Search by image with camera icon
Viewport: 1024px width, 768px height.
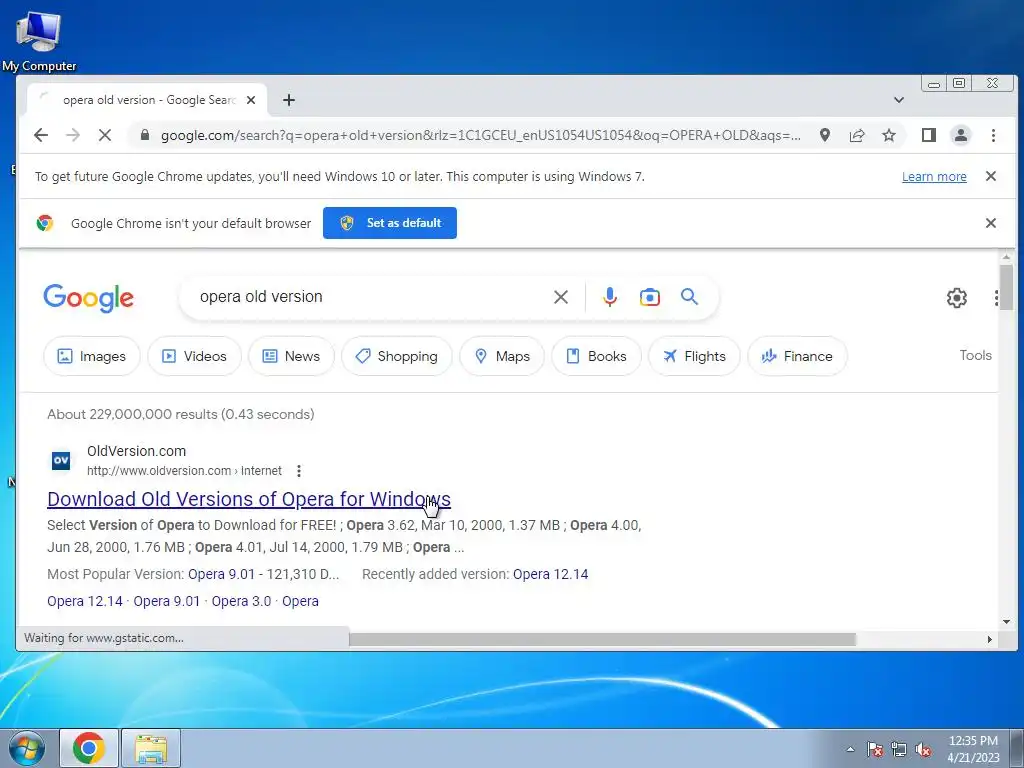tap(649, 297)
